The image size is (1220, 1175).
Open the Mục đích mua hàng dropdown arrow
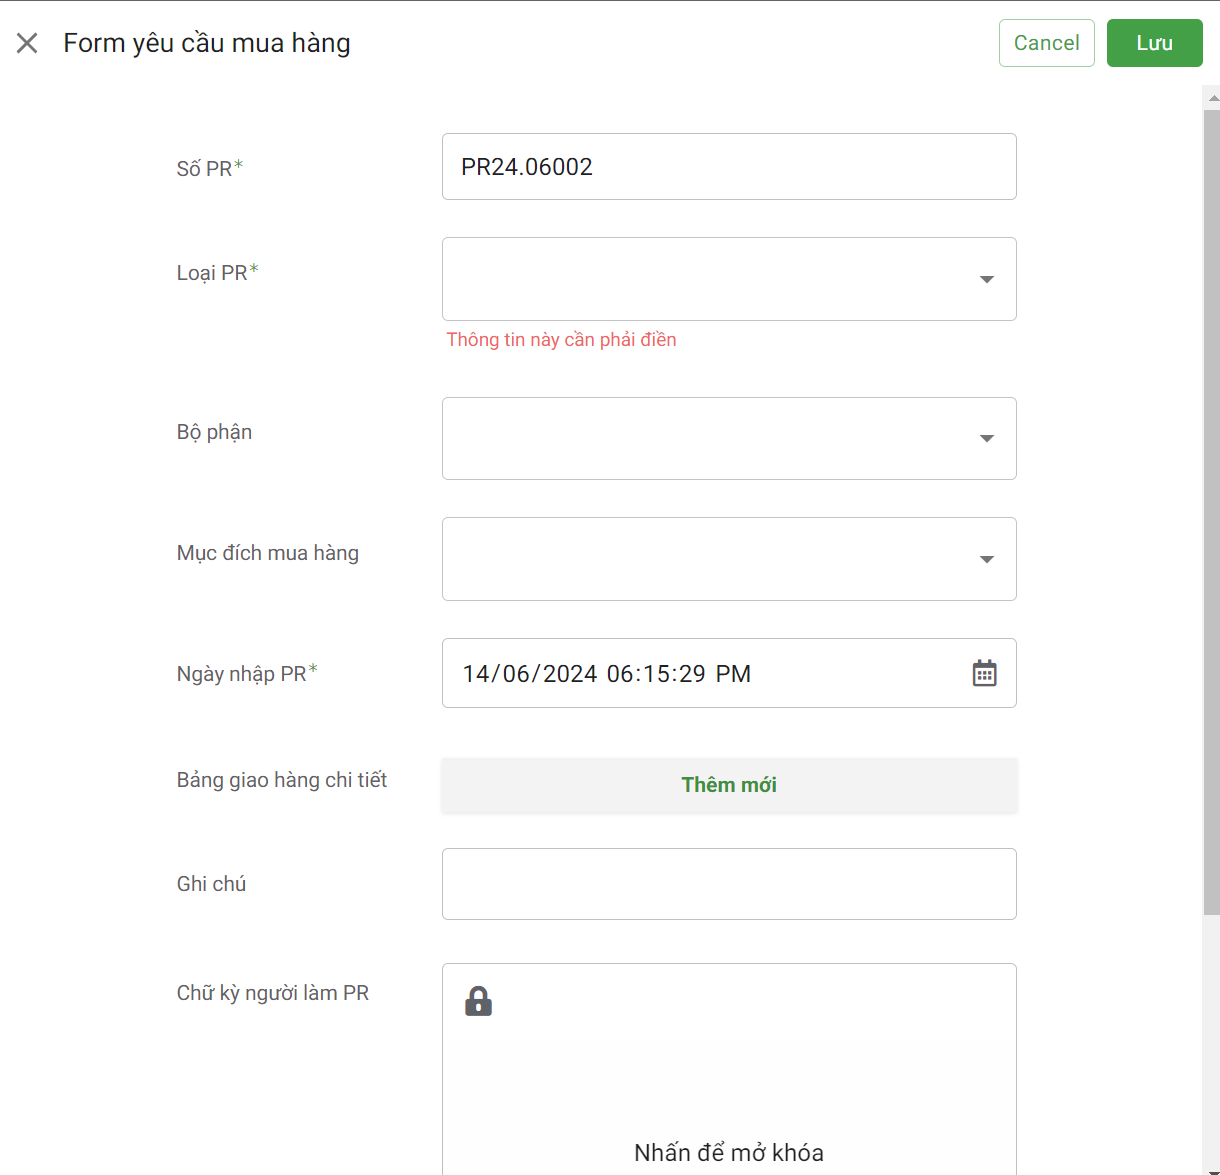pos(986,559)
